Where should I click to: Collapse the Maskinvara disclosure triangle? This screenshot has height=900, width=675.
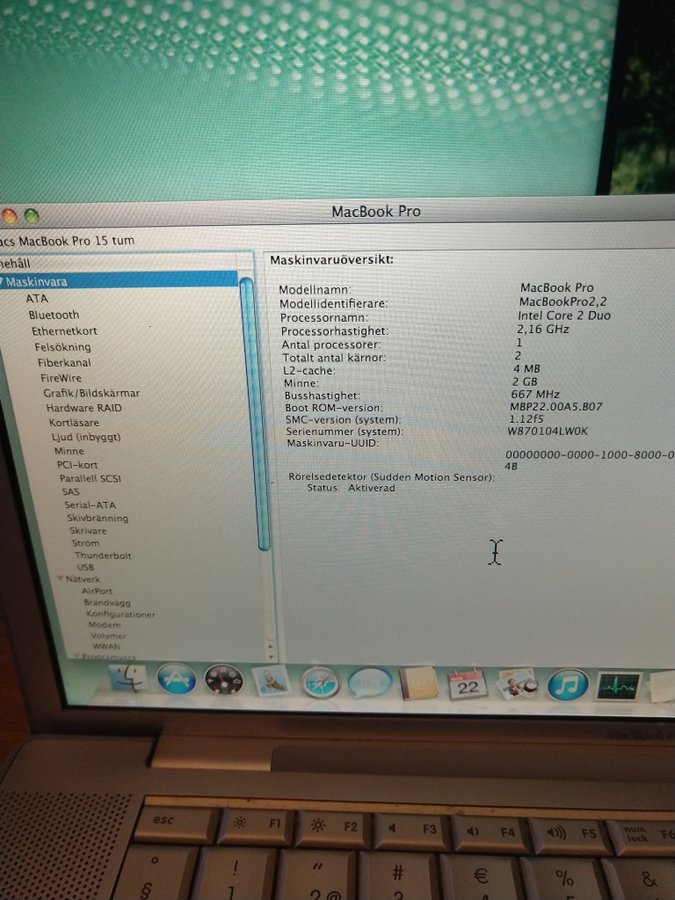2,281
